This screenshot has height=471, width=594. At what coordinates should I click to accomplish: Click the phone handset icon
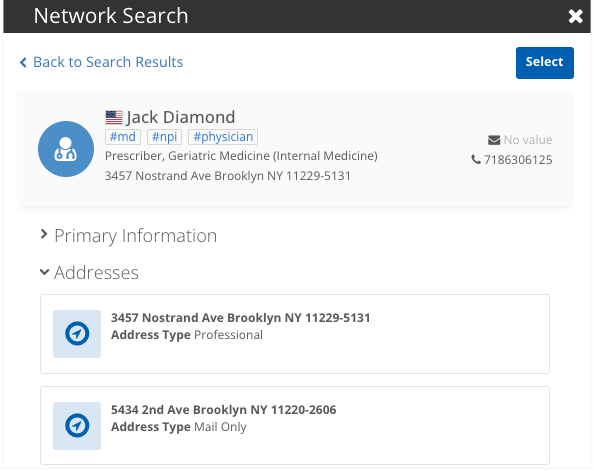pos(476,160)
